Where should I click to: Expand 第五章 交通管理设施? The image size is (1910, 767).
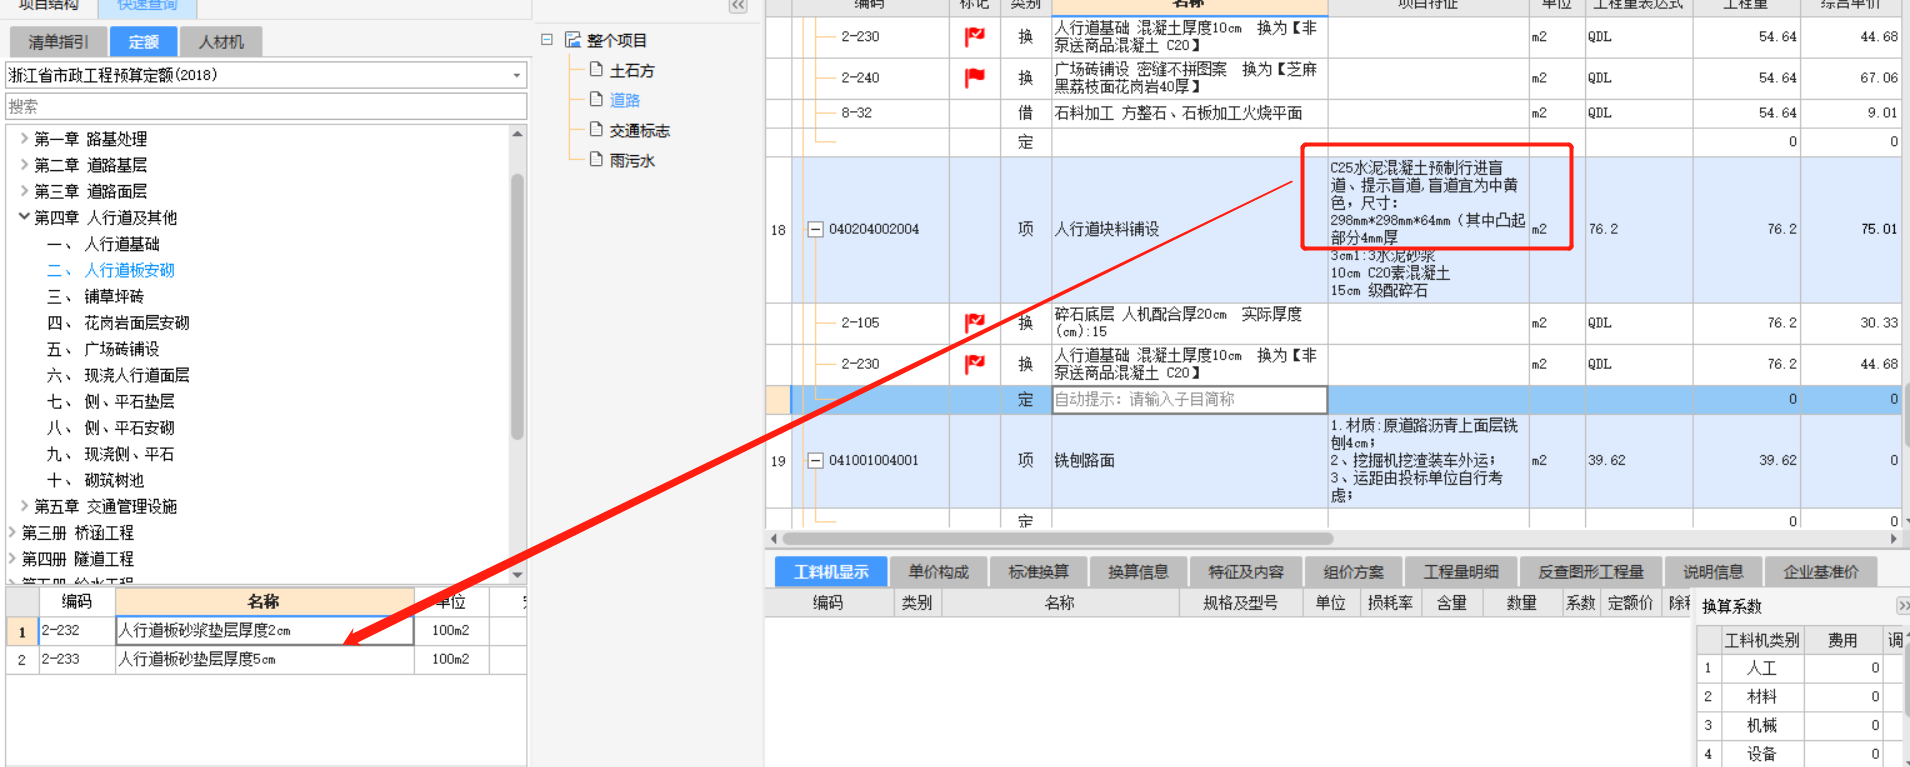point(24,506)
